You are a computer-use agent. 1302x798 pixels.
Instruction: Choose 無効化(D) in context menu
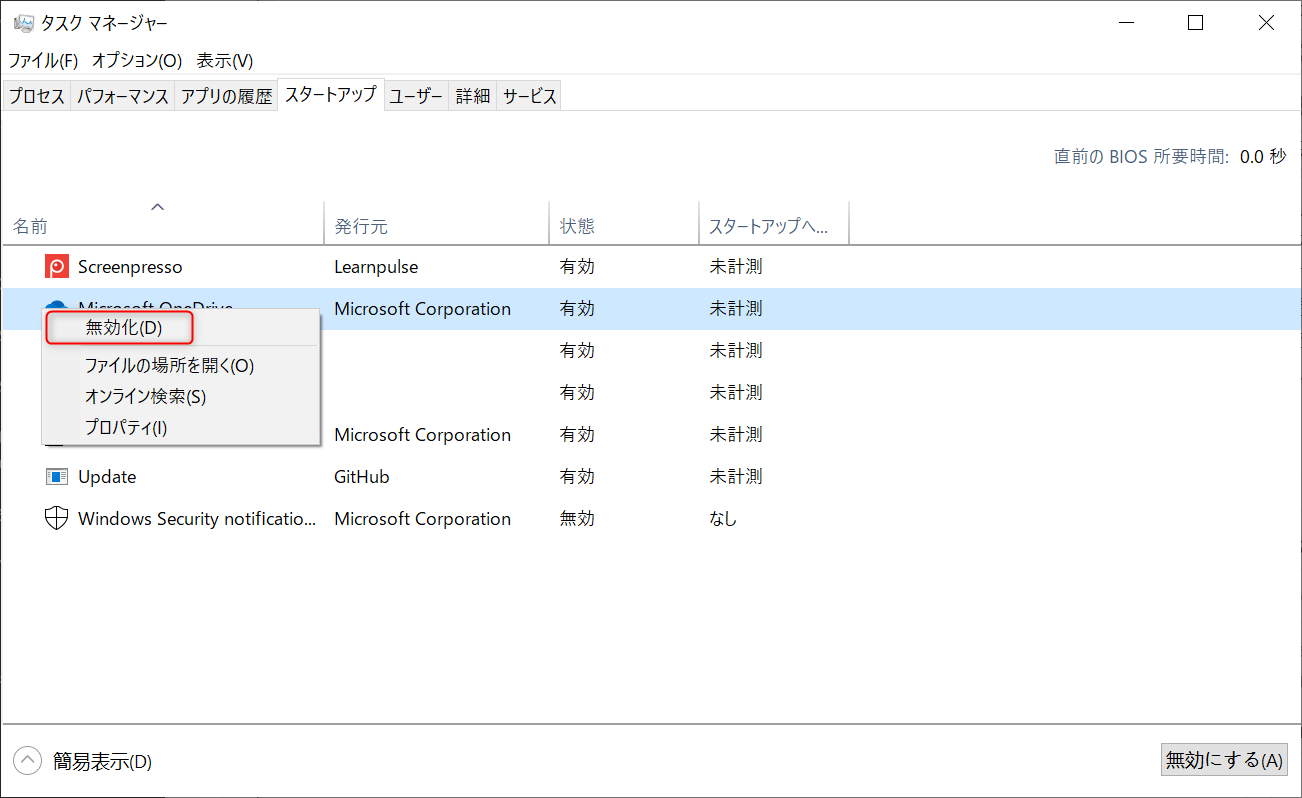(180, 327)
